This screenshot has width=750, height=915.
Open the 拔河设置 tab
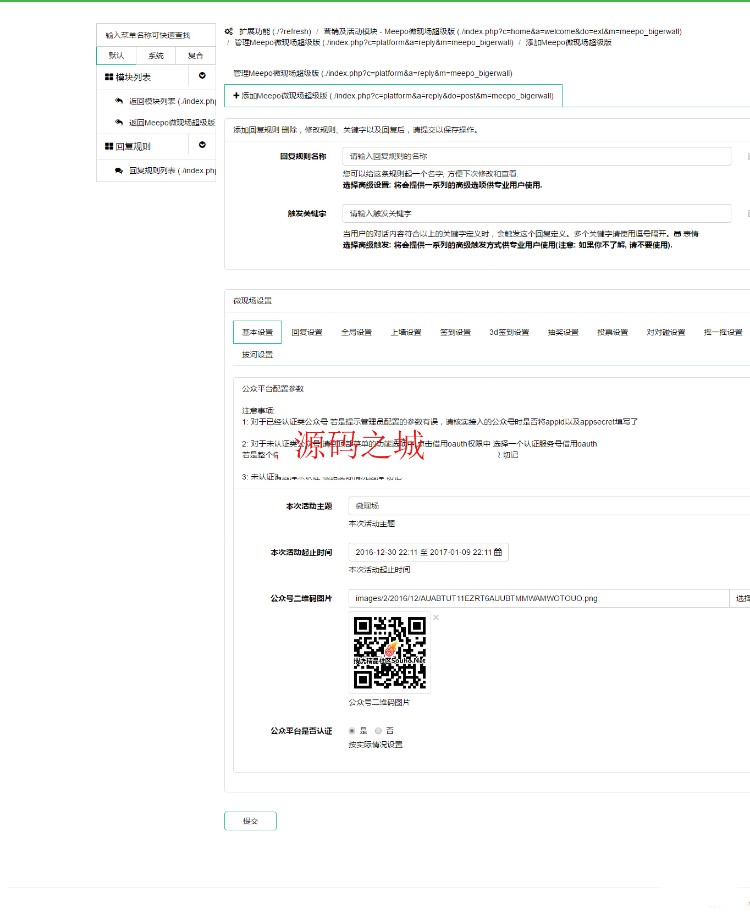coord(257,355)
